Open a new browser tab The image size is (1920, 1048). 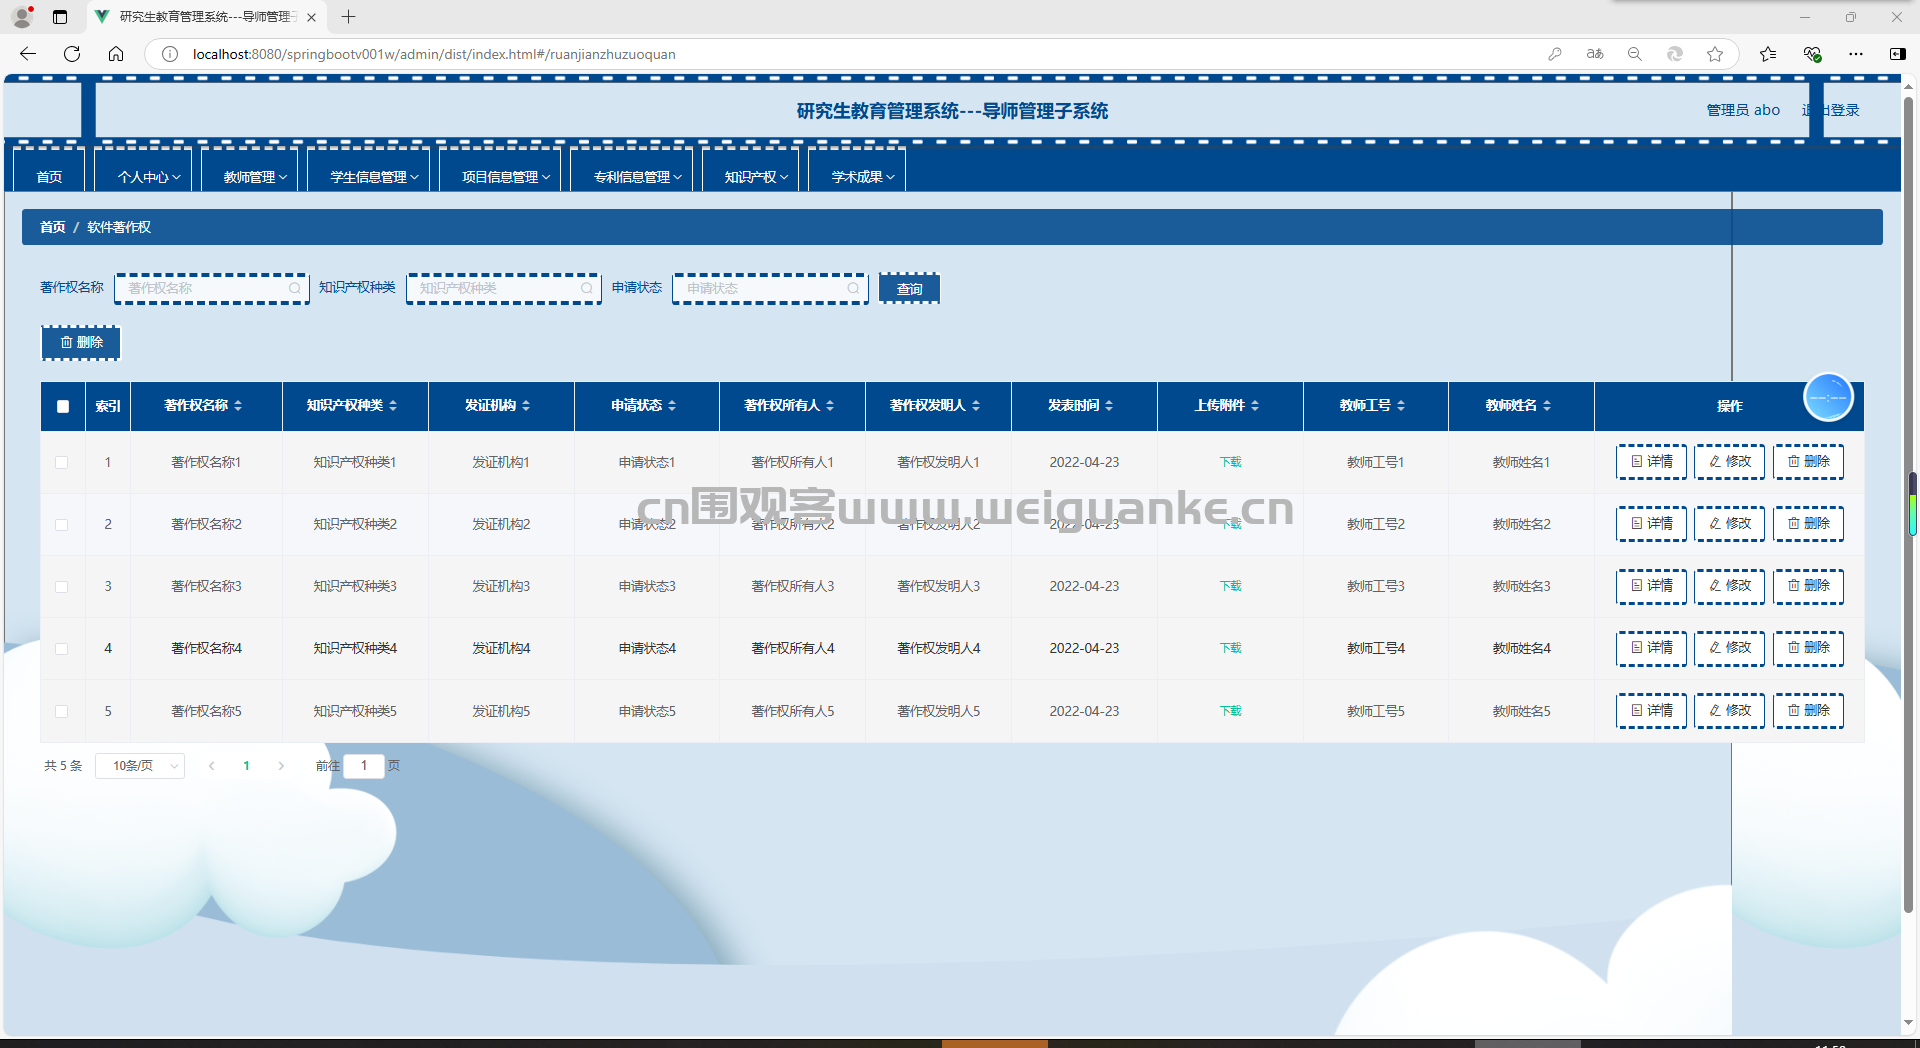[x=348, y=17]
